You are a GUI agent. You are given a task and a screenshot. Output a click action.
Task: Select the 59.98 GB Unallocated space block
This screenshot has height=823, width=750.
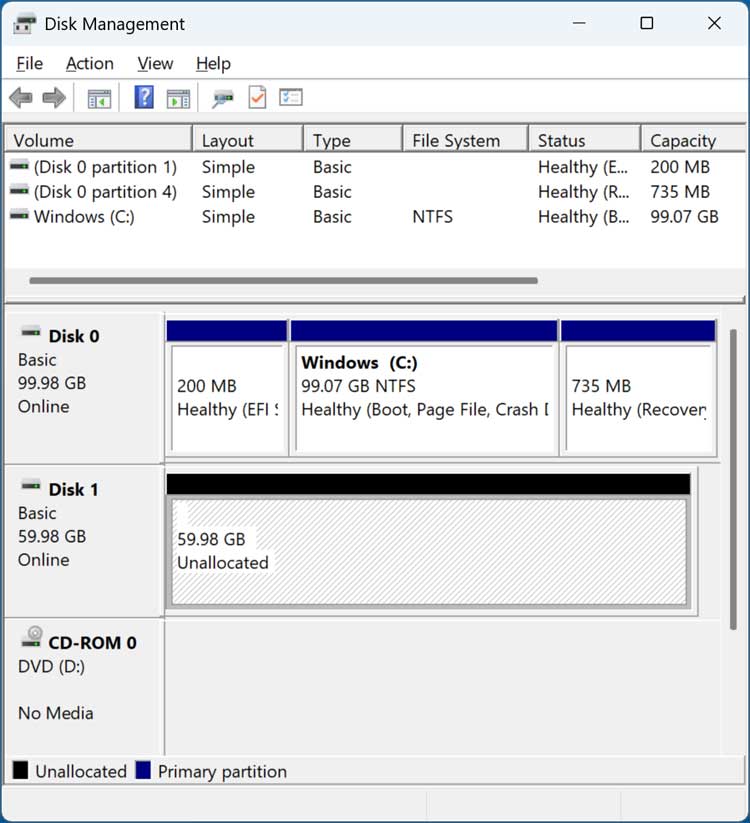point(428,542)
